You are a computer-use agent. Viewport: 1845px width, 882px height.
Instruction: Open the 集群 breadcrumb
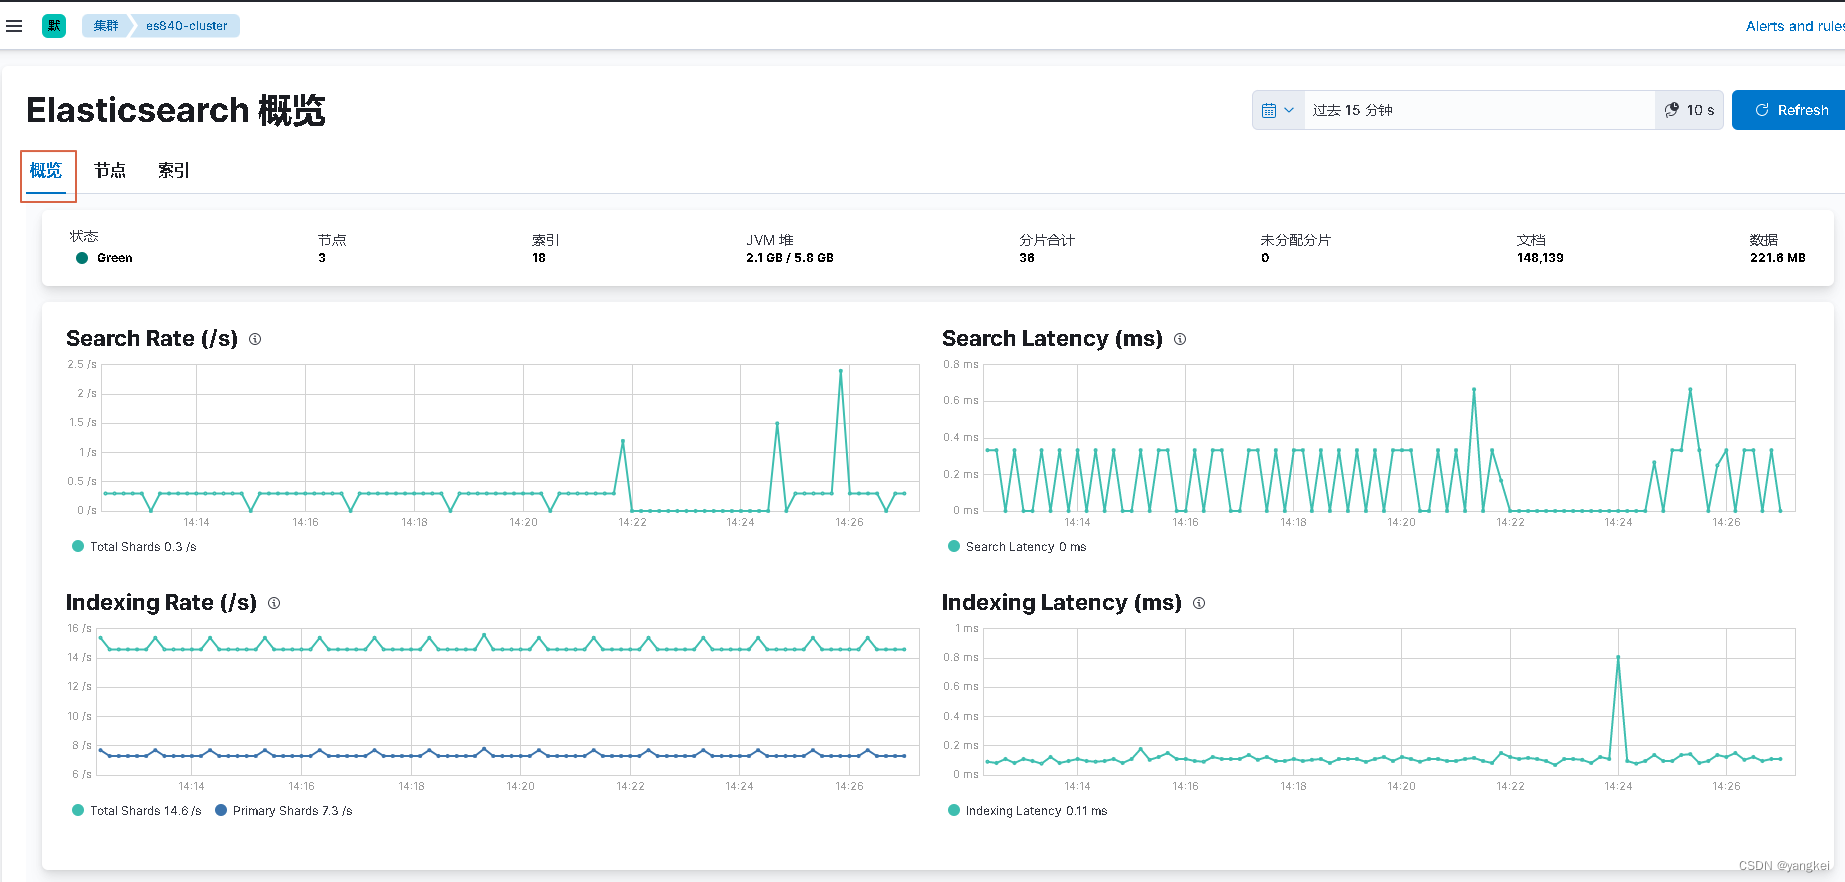click(105, 26)
